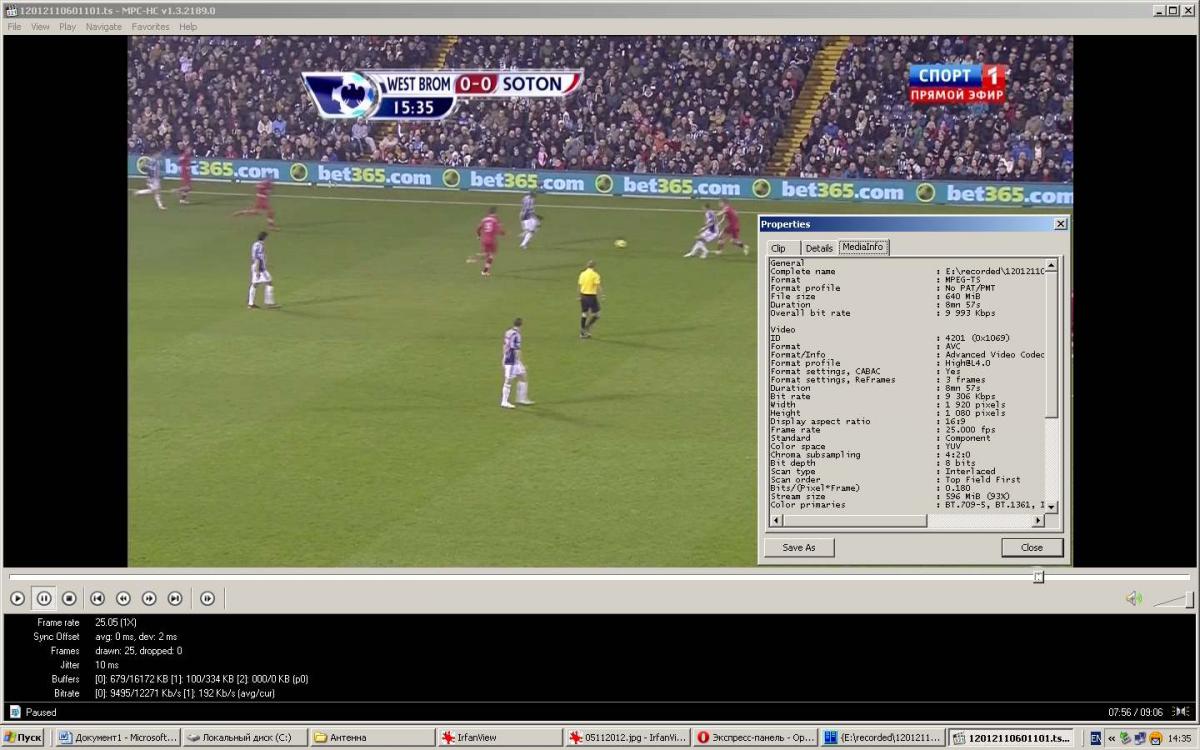Image resolution: width=1200 pixels, height=750 pixels.
Task: Click the Save As button
Action: click(798, 547)
